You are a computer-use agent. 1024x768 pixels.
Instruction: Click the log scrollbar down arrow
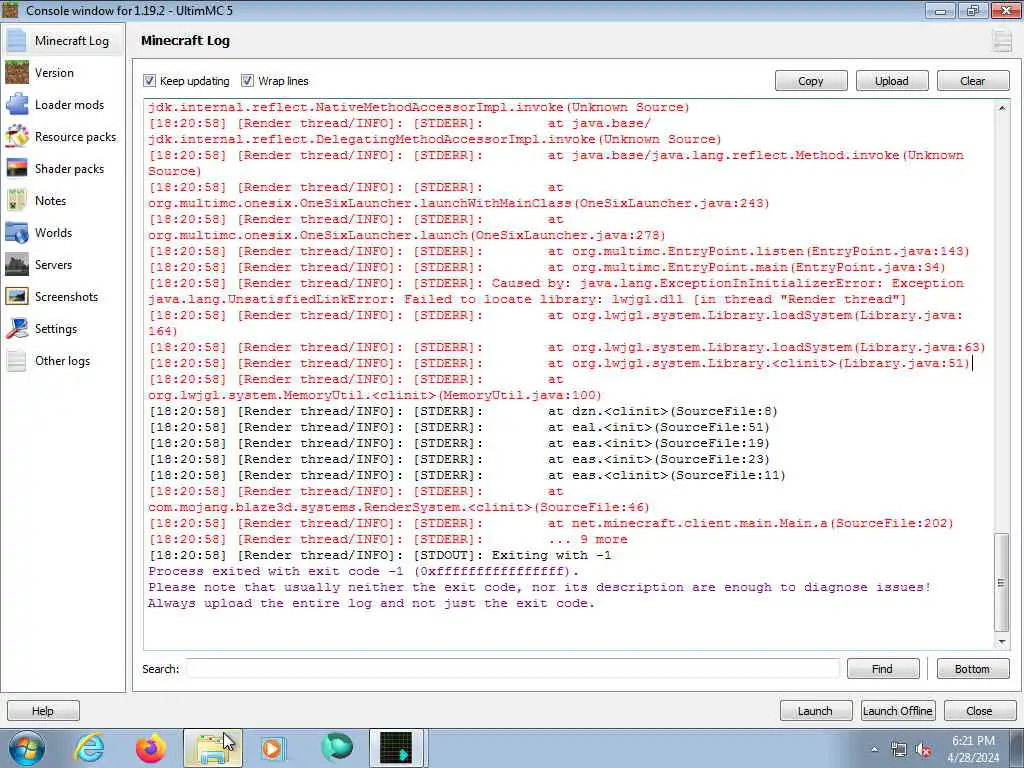coord(1002,642)
